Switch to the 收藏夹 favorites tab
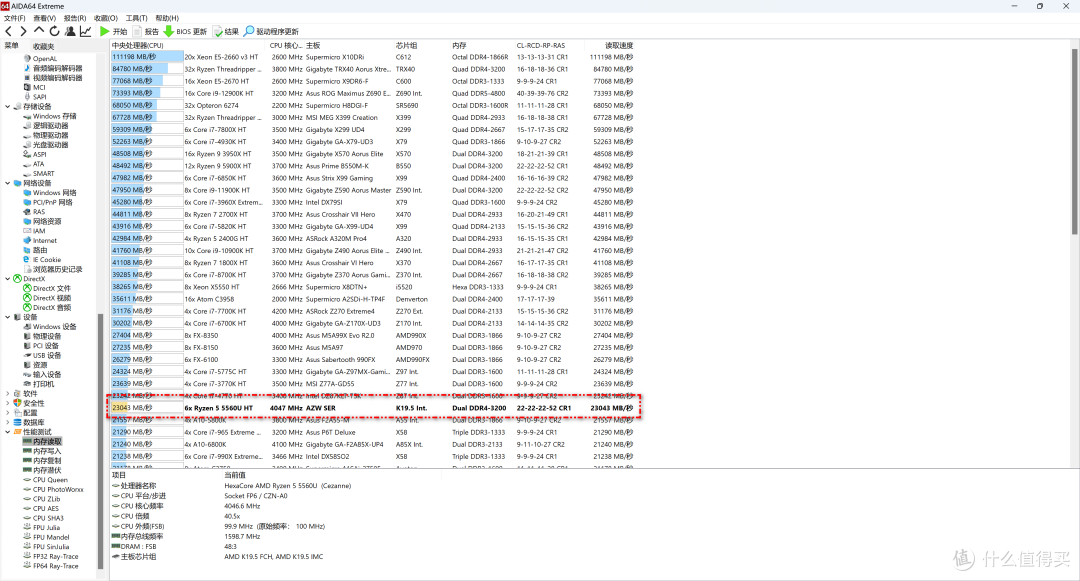 (x=44, y=46)
